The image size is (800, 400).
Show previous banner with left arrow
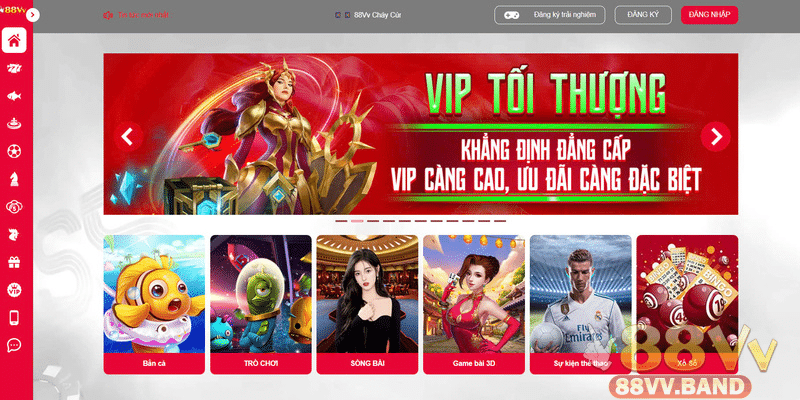click(x=129, y=137)
